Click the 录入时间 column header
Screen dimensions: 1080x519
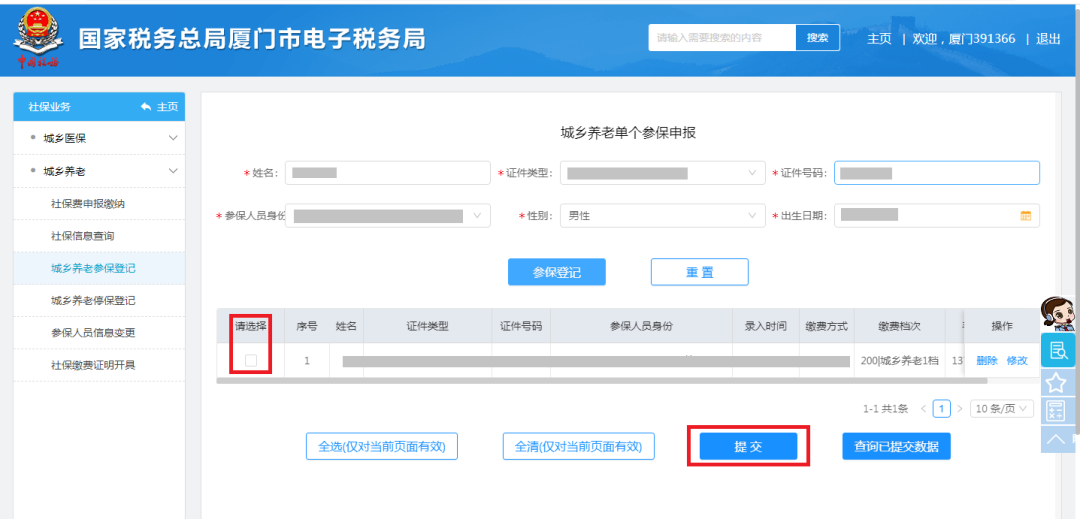click(766, 326)
